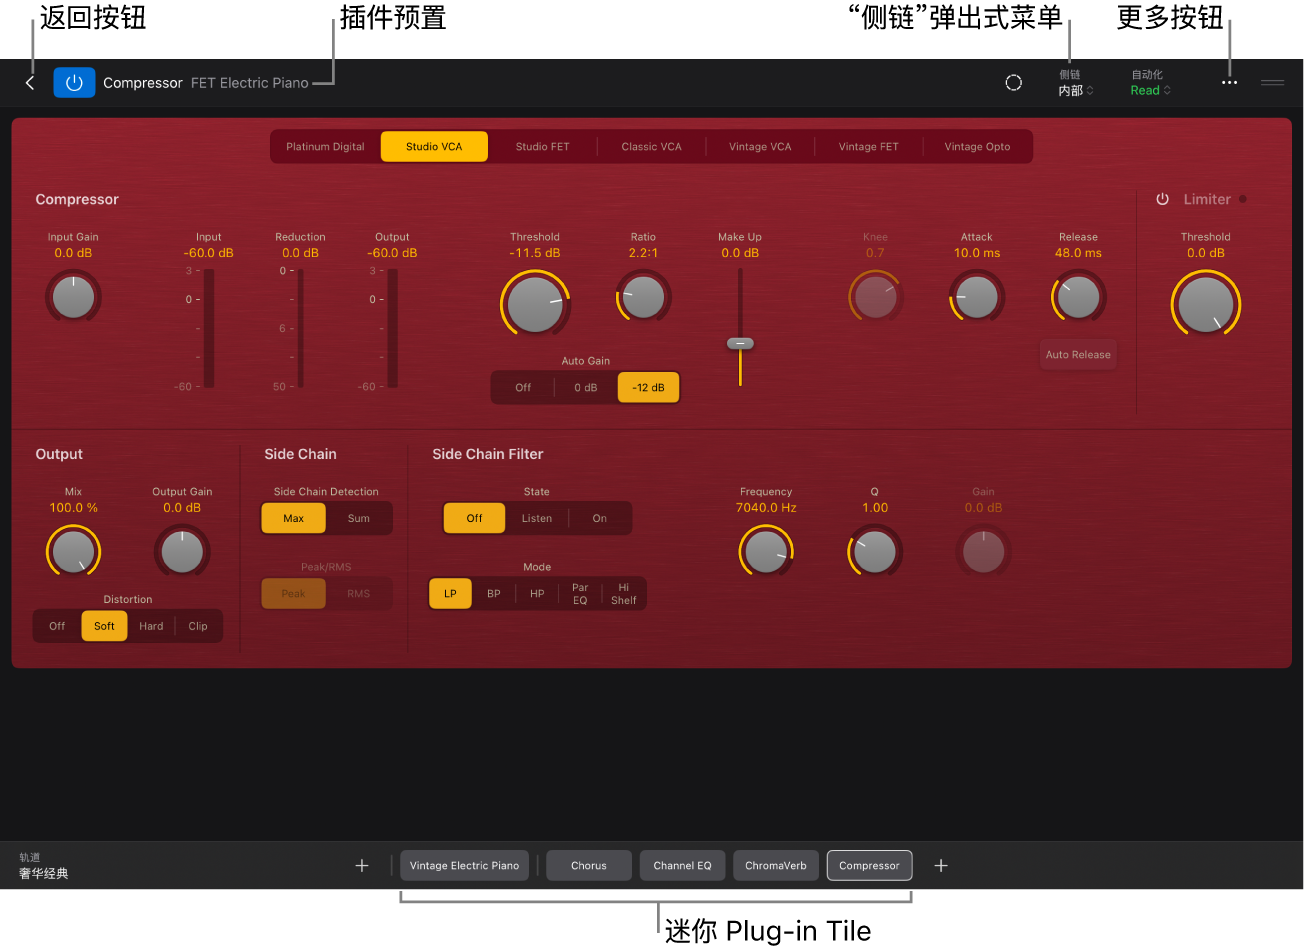Screen dimensions: 1306x952
Task: Turn Side Chain Filter State On
Action: (x=599, y=518)
